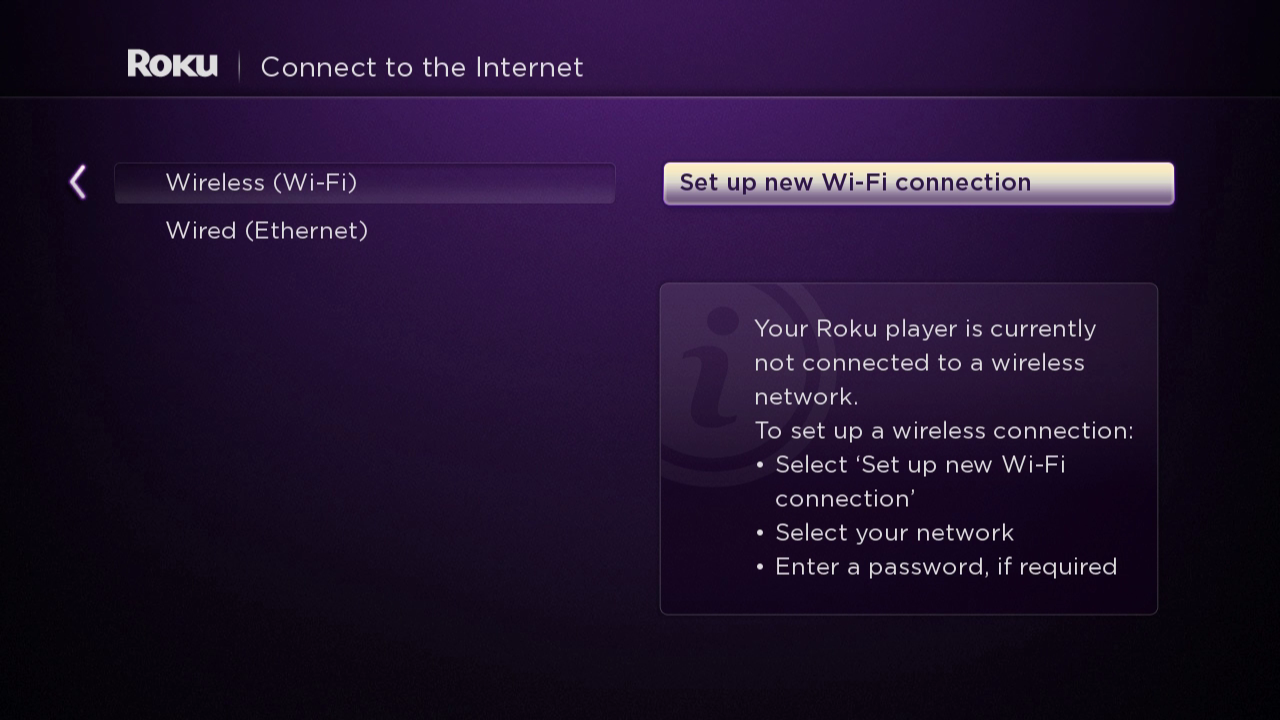Click the "To set up a wireless connection:" line
This screenshot has height=720, width=1280.
tap(944, 431)
